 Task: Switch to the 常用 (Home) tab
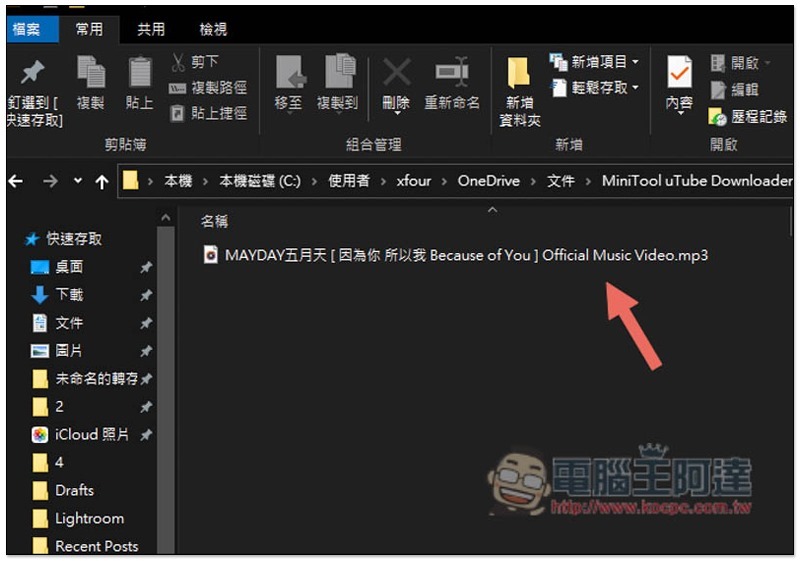pos(89,29)
